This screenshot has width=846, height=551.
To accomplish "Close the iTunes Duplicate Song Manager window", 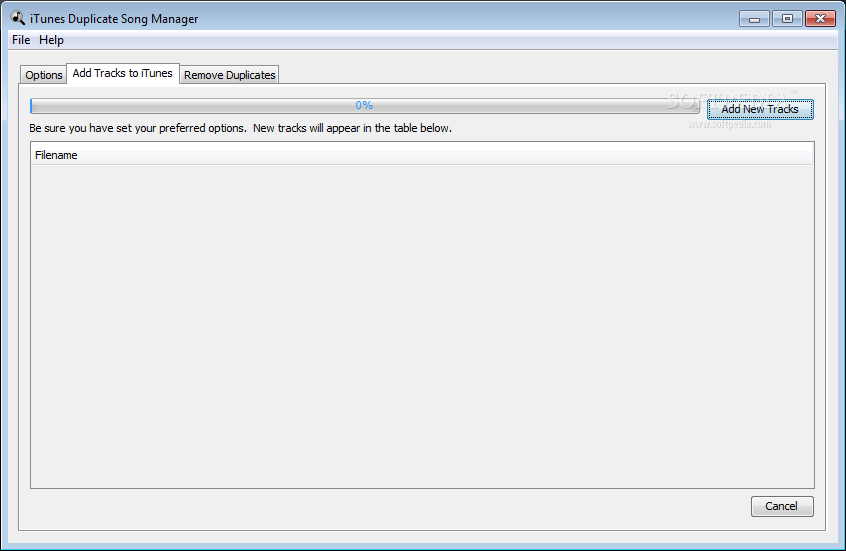I will coord(820,19).
